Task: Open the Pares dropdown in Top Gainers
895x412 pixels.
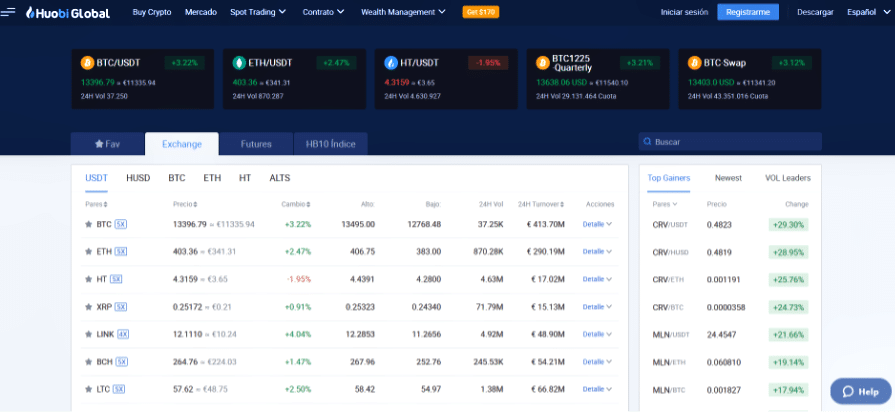Action: [x=665, y=204]
